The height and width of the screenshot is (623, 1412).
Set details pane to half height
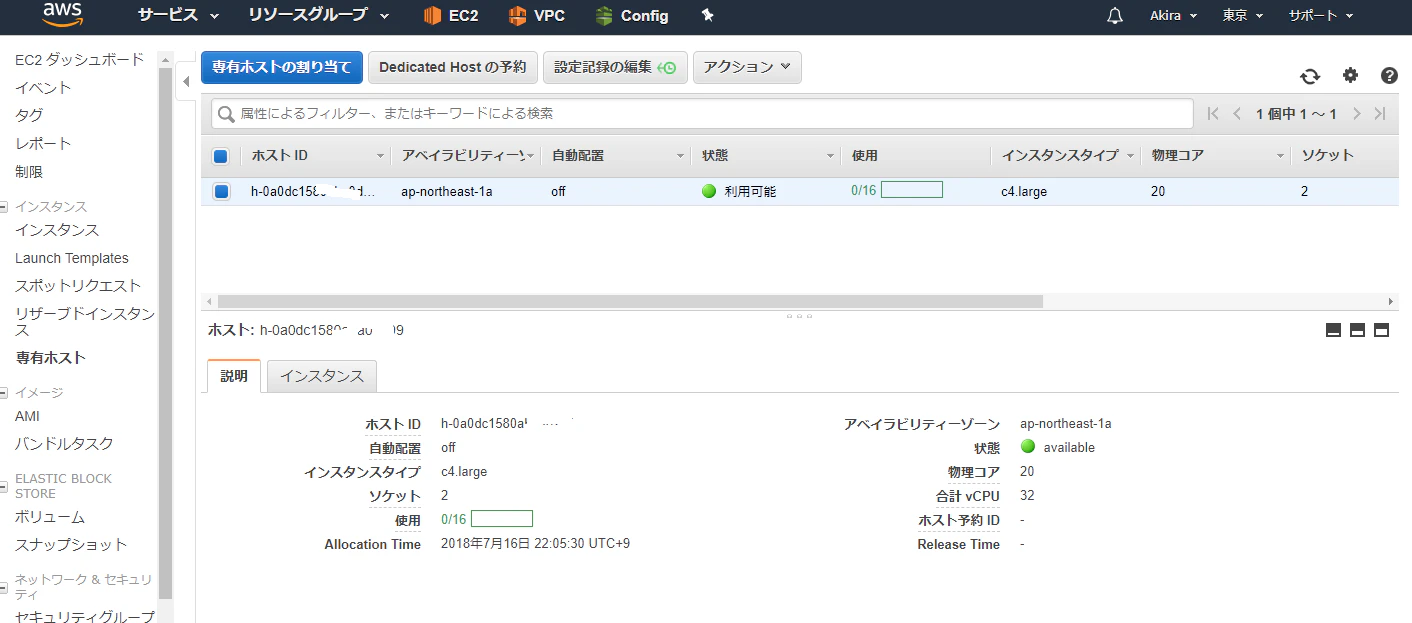click(1357, 330)
